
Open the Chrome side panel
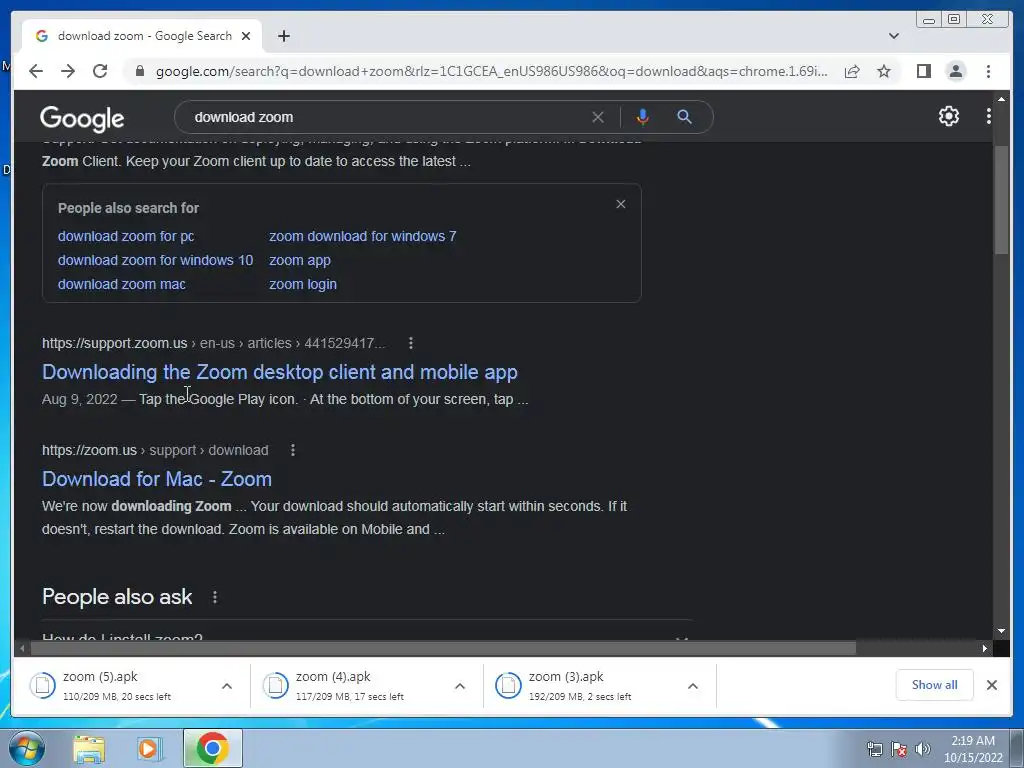click(x=923, y=71)
